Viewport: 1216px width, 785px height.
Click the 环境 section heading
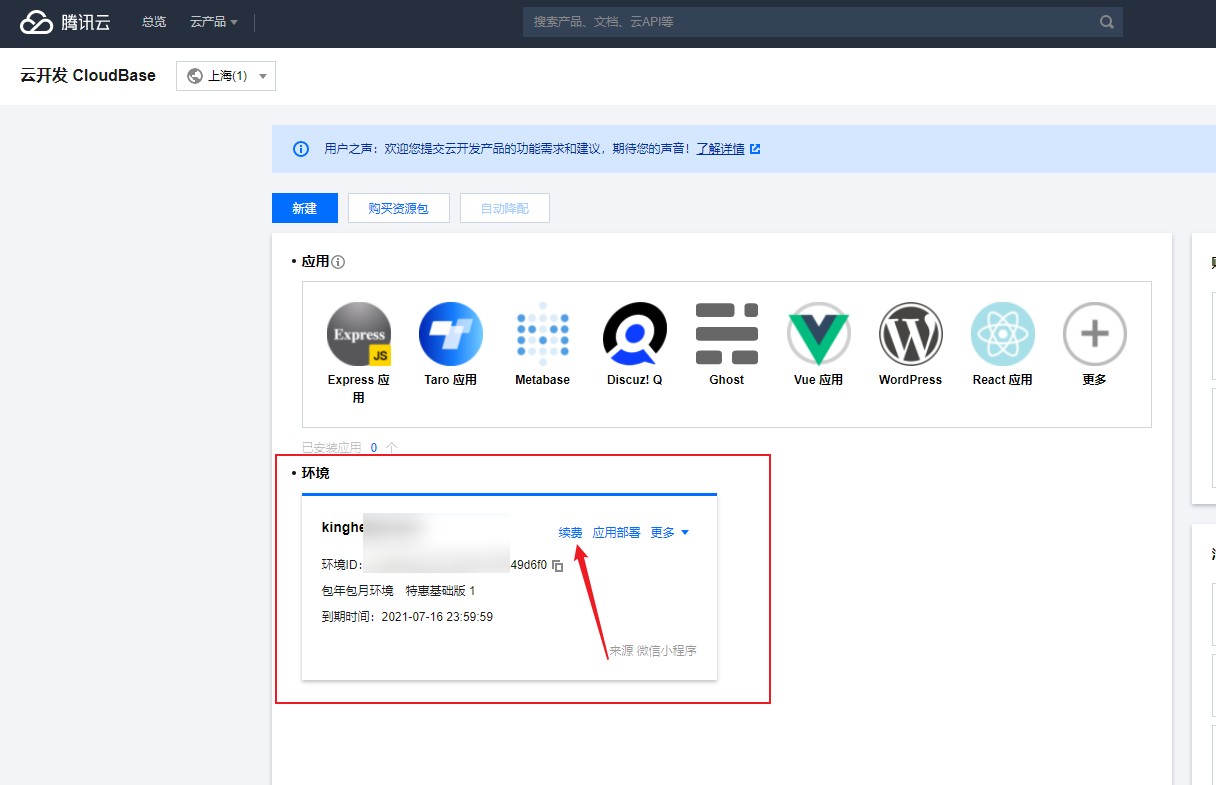point(315,473)
